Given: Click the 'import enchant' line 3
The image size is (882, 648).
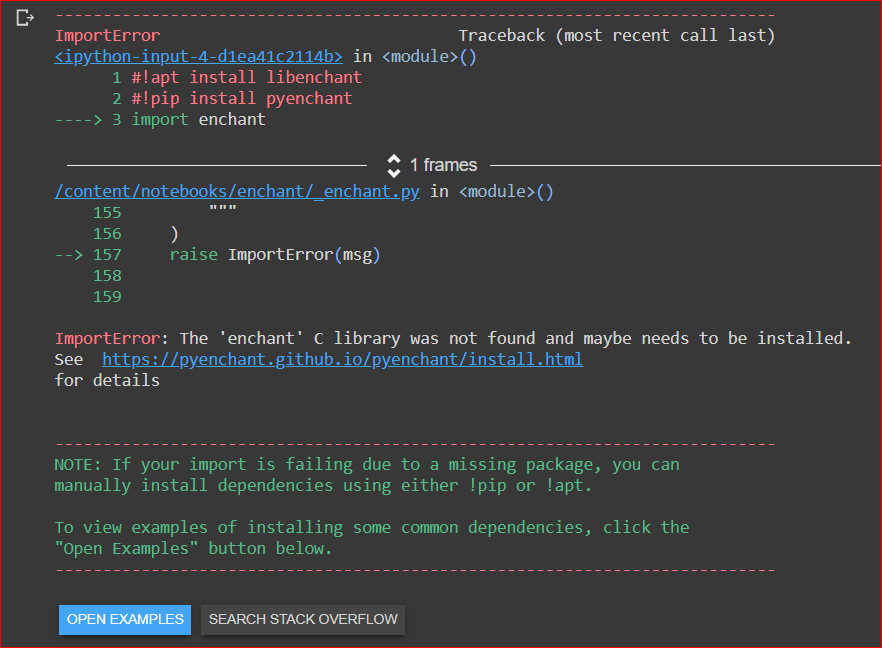Looking at the screenshot, I should click(198, 120).
